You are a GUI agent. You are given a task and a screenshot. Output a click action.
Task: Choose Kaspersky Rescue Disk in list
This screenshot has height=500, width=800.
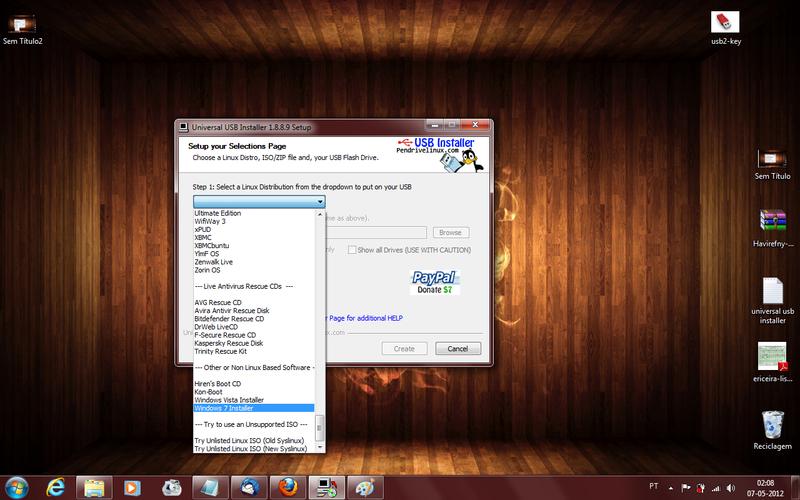(254, 343)
